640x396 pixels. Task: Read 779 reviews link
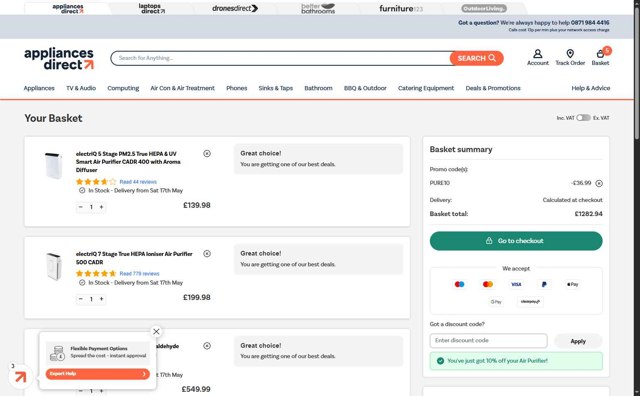[139, 274]
